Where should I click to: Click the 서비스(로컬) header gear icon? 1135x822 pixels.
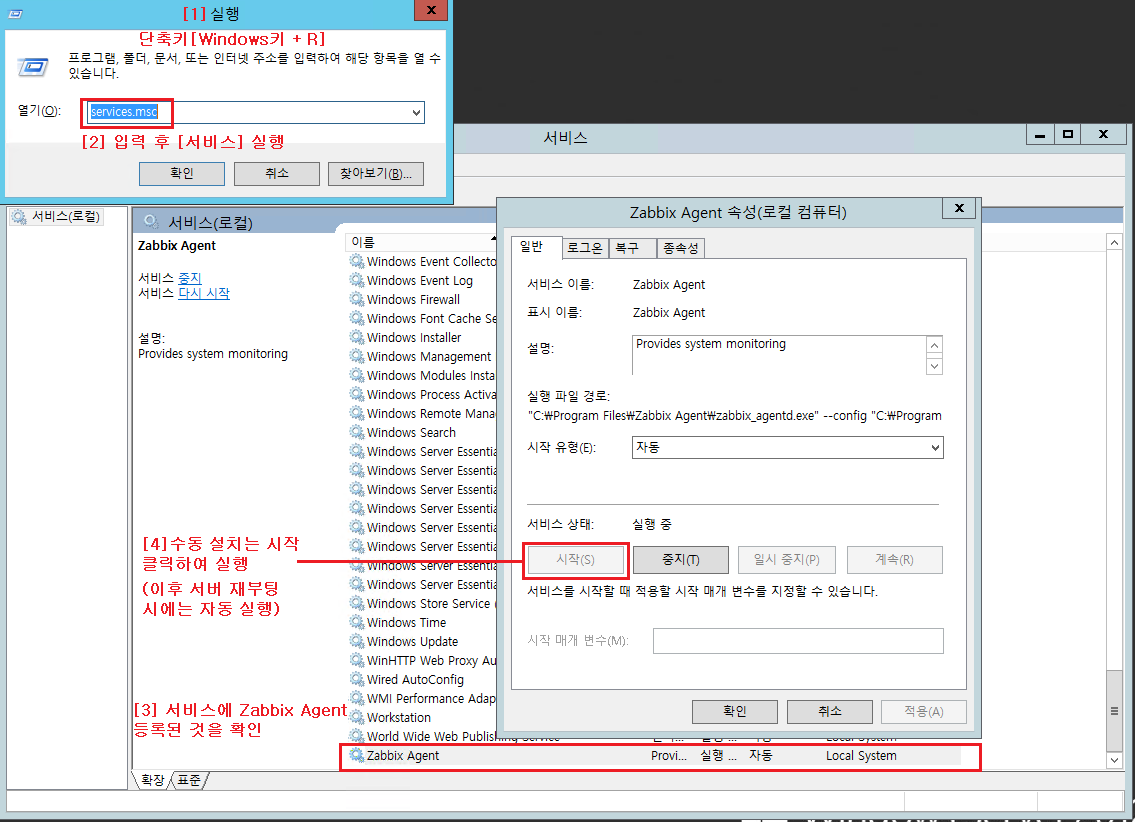pos(151,221)
